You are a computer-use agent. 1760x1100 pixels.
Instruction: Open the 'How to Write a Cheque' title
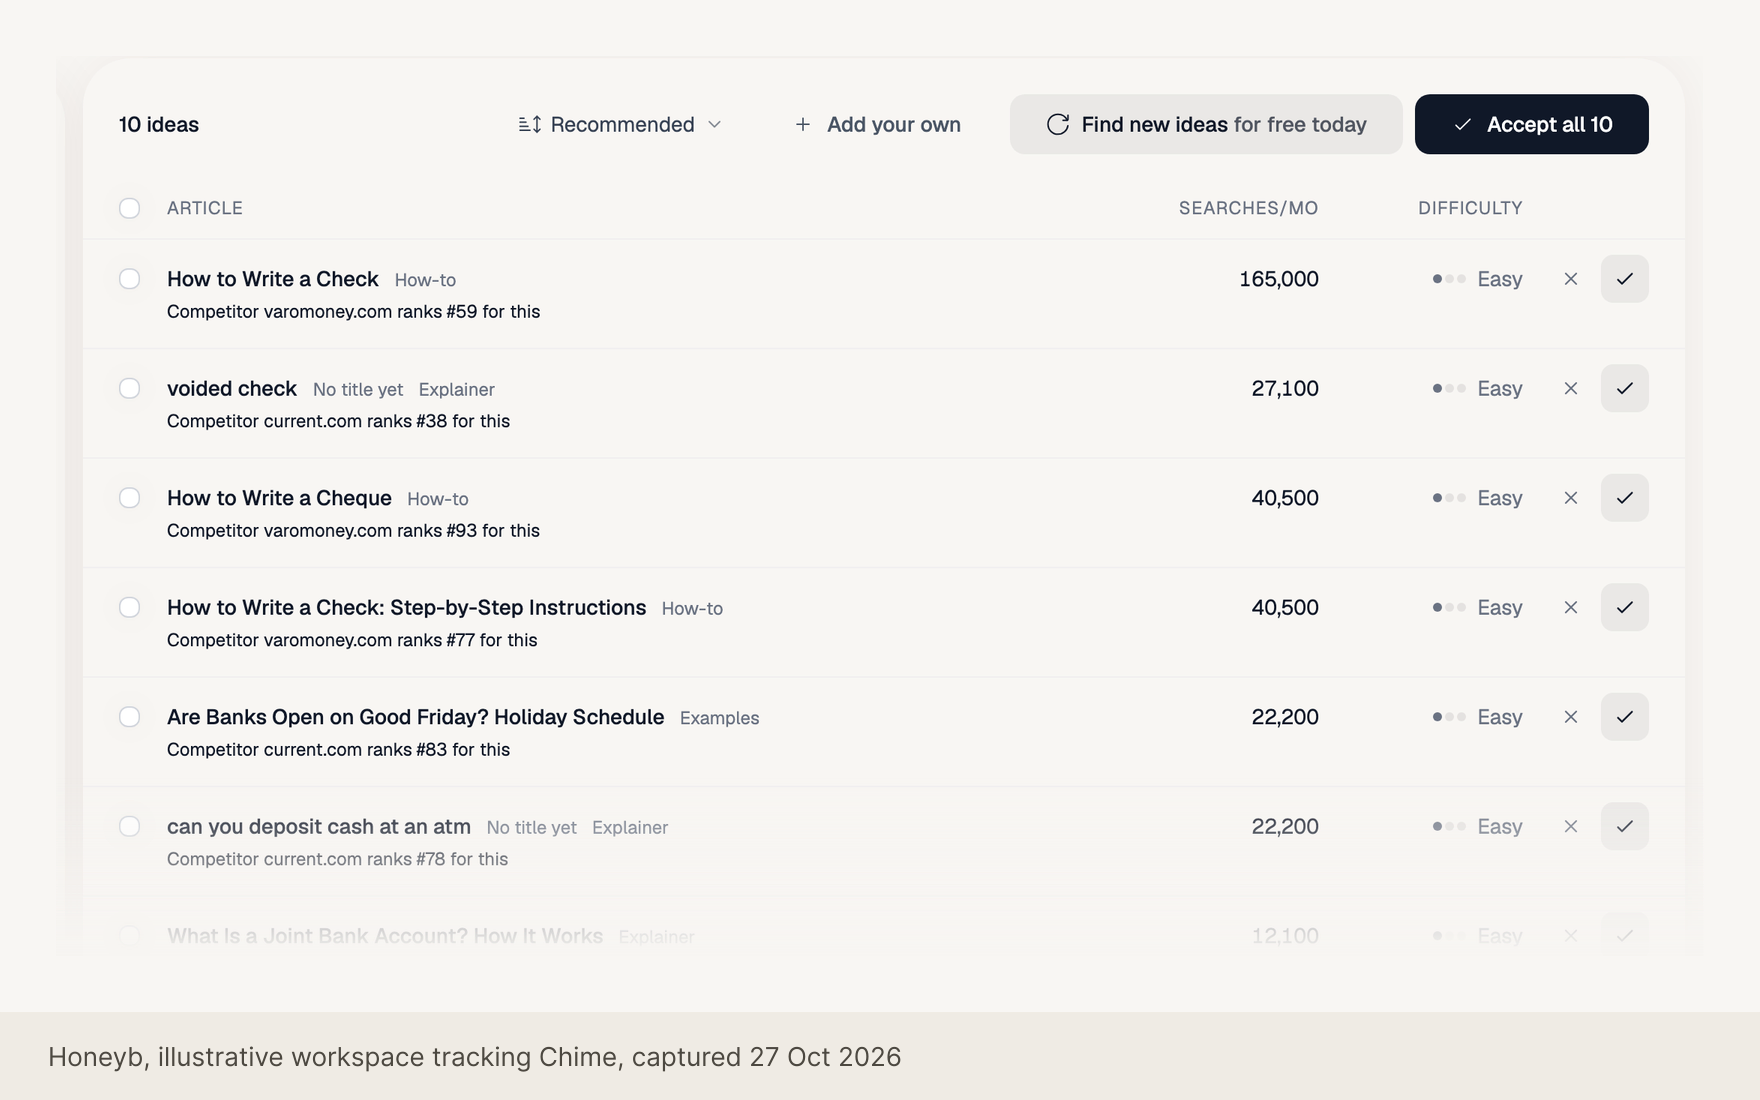pyautogui.click(x=279, y=498)
